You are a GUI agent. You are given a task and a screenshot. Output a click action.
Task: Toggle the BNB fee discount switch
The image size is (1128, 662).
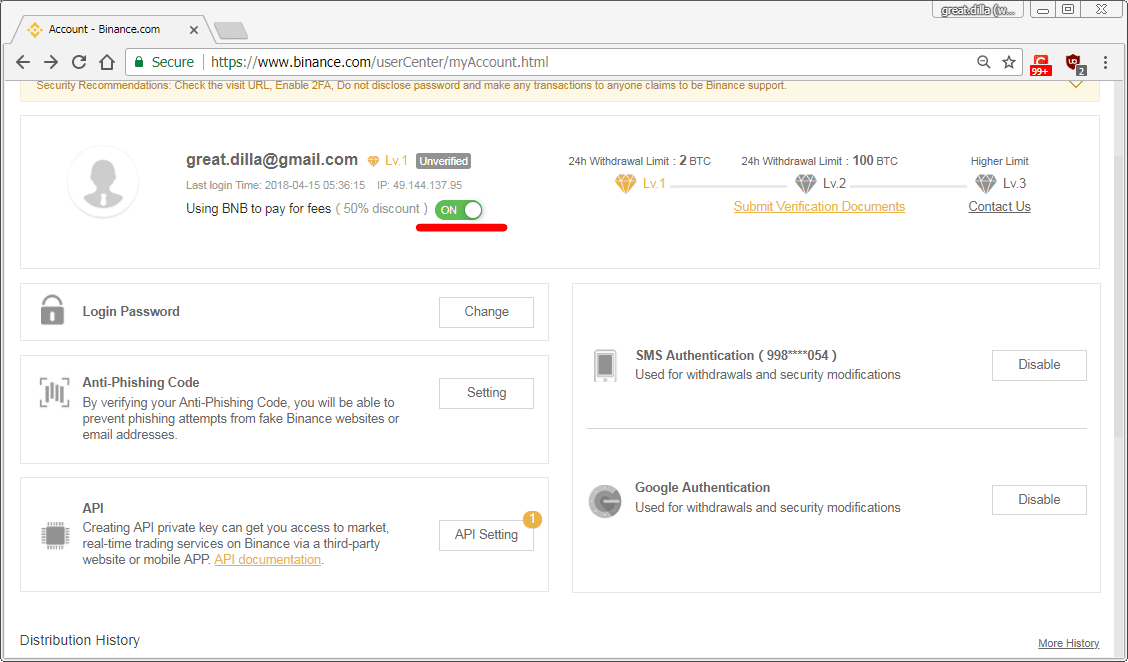458,209
